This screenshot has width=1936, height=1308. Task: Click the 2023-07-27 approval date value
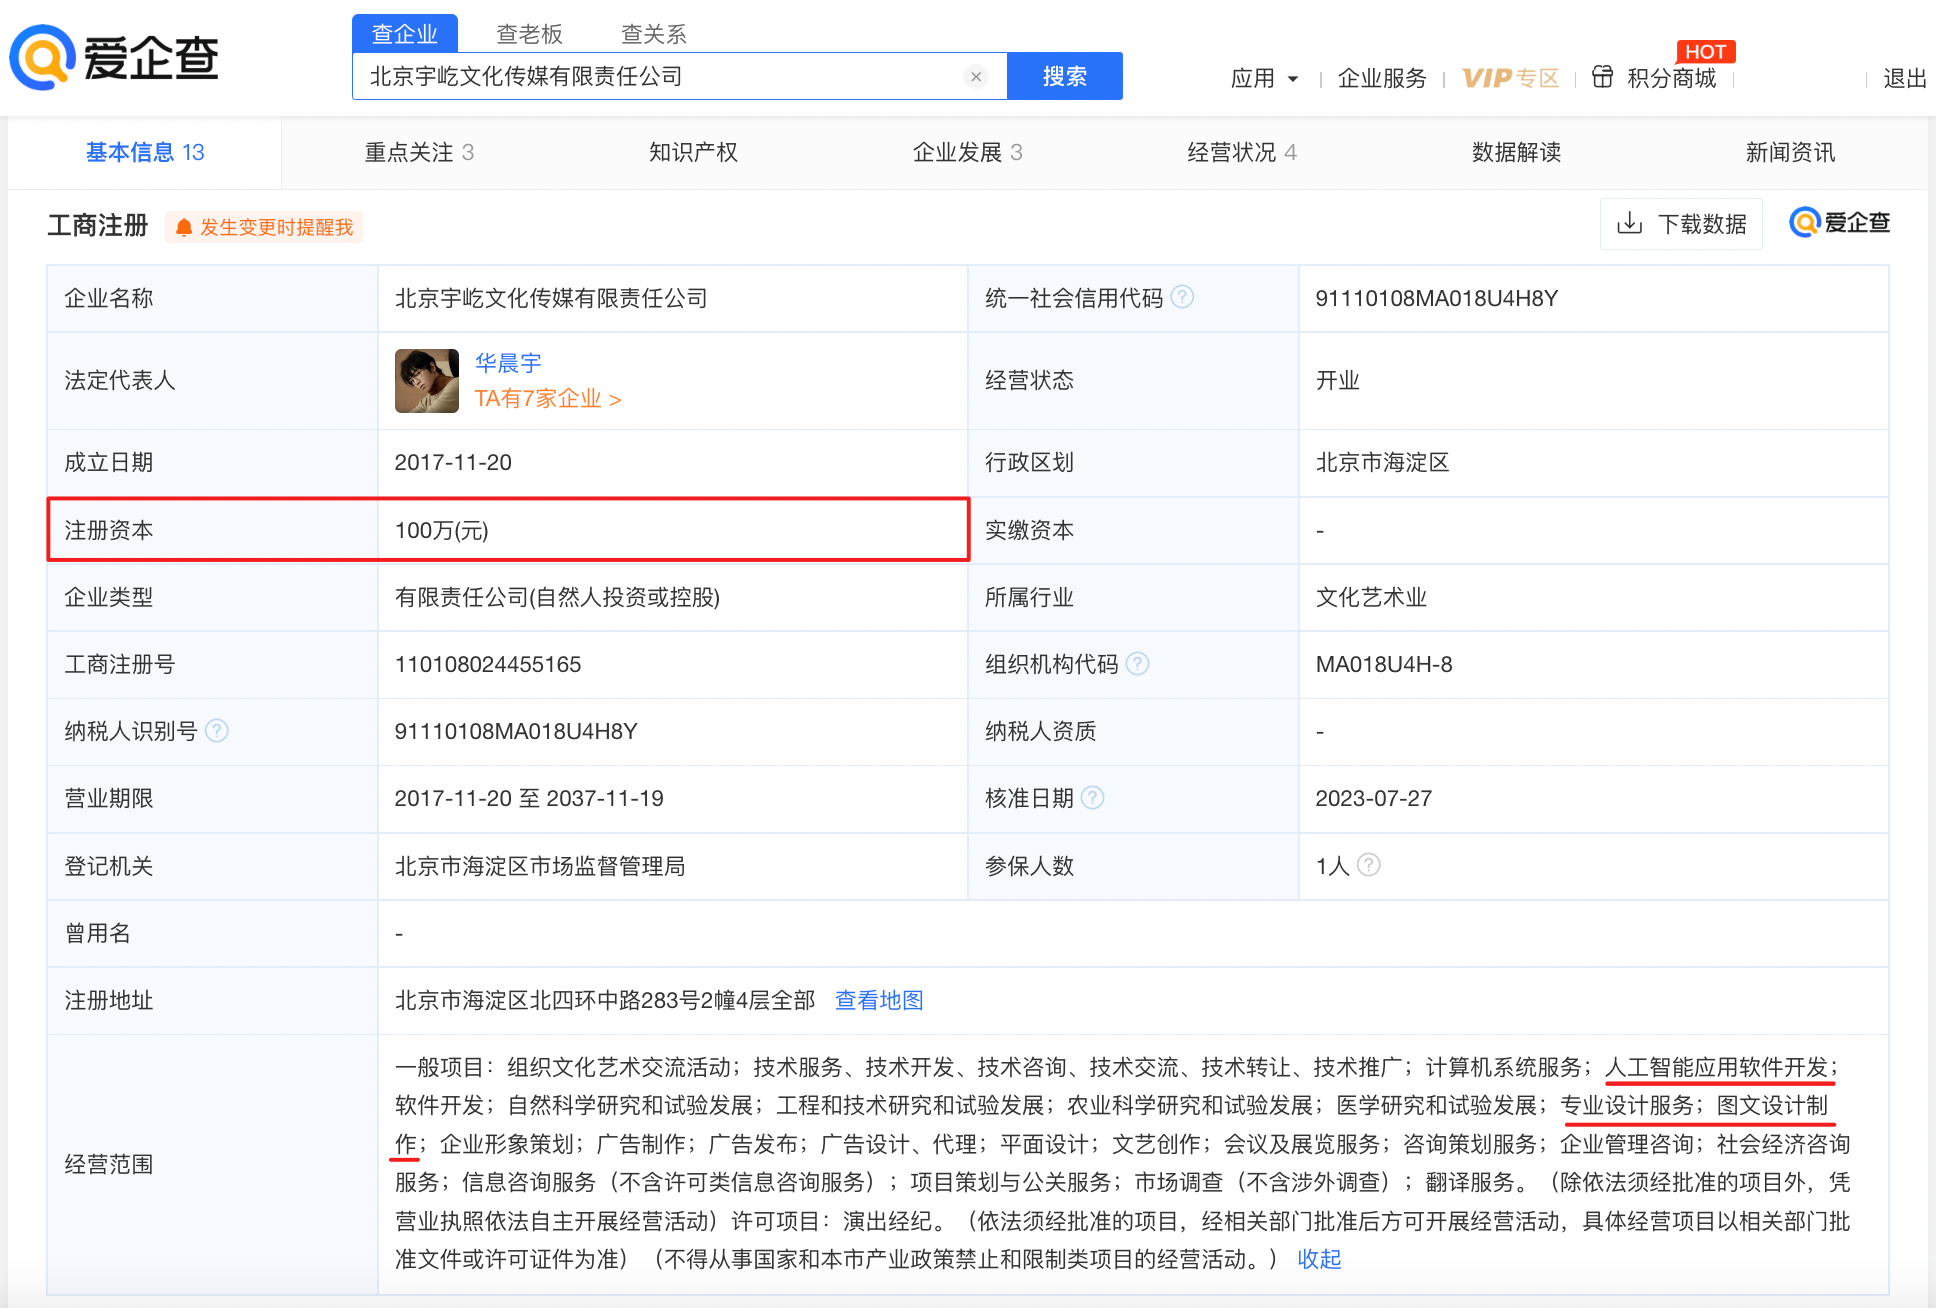coord(1373,798)
